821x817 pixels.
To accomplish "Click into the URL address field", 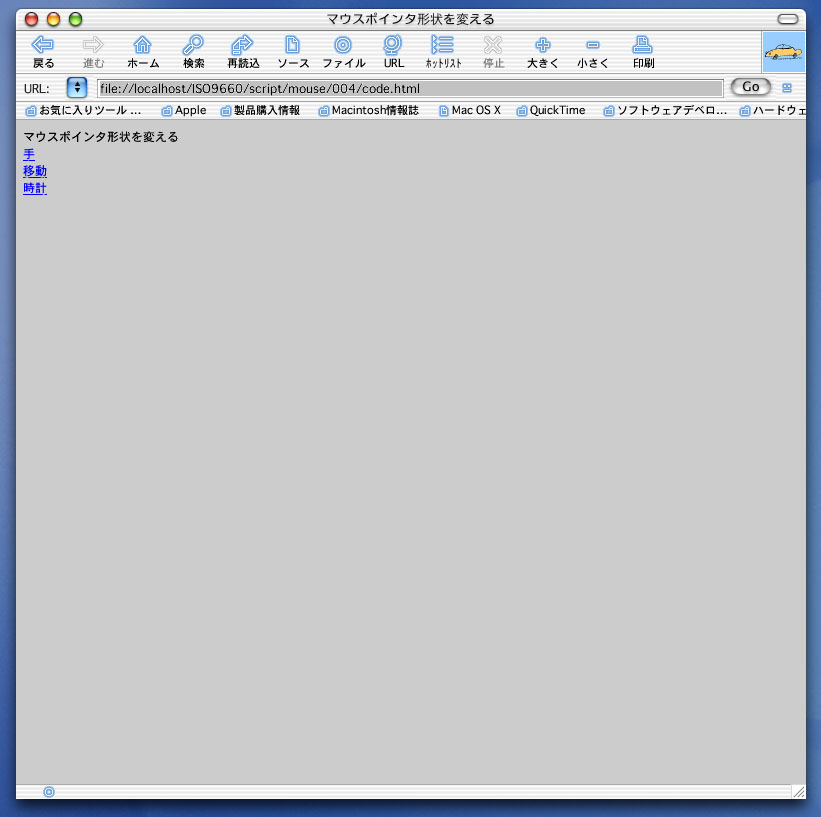I will click(410, 89).
